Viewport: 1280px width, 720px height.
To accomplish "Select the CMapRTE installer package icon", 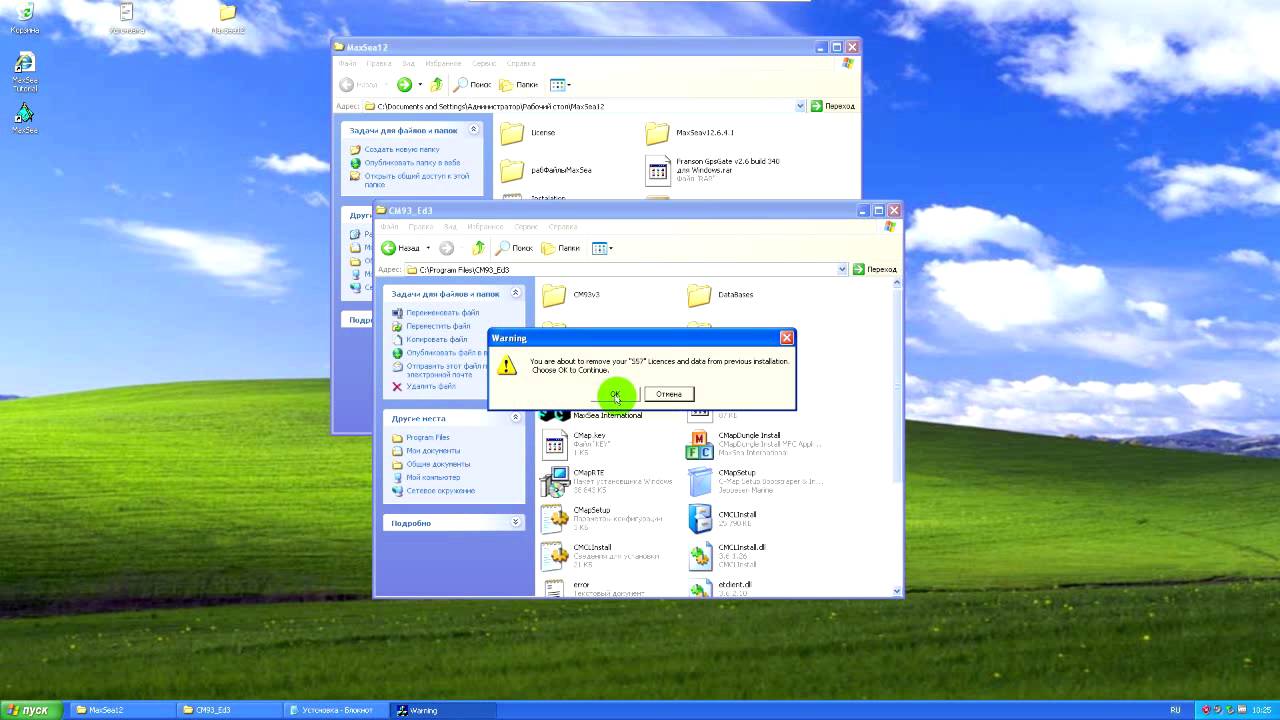I will [x=554, y=481].
